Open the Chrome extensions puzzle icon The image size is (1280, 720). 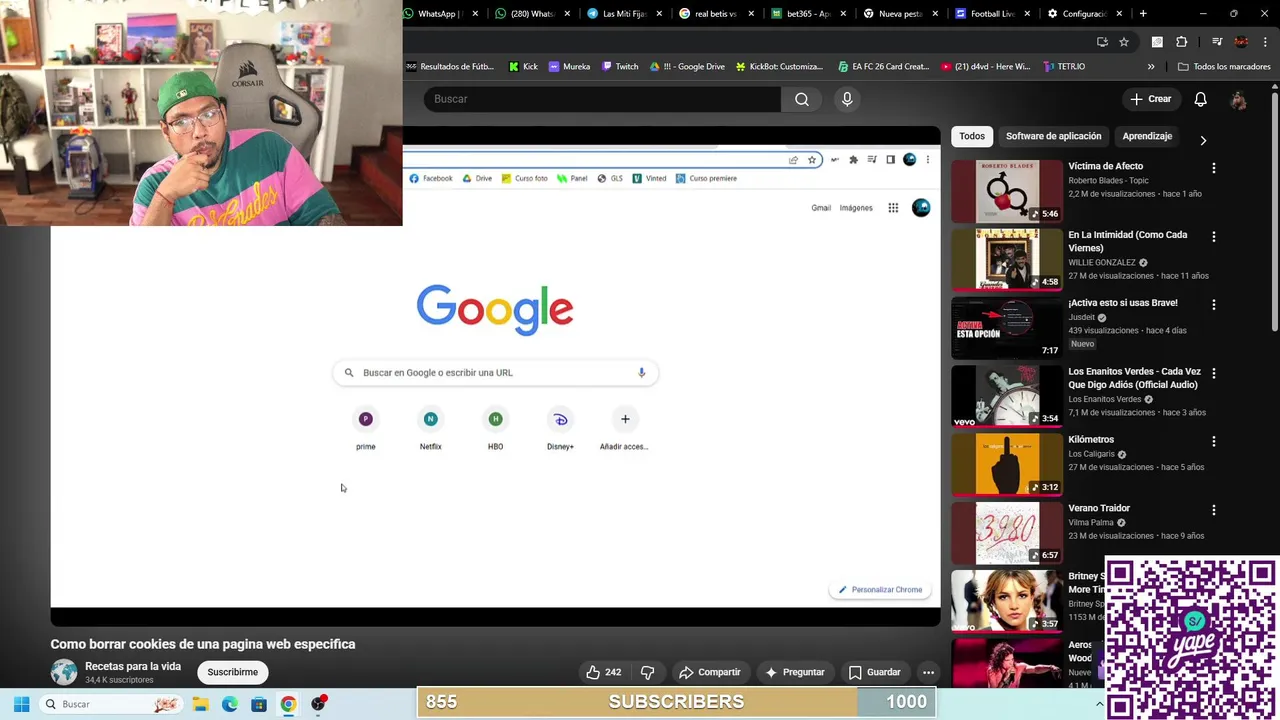pyautogui.click(x=1181, y=42)
